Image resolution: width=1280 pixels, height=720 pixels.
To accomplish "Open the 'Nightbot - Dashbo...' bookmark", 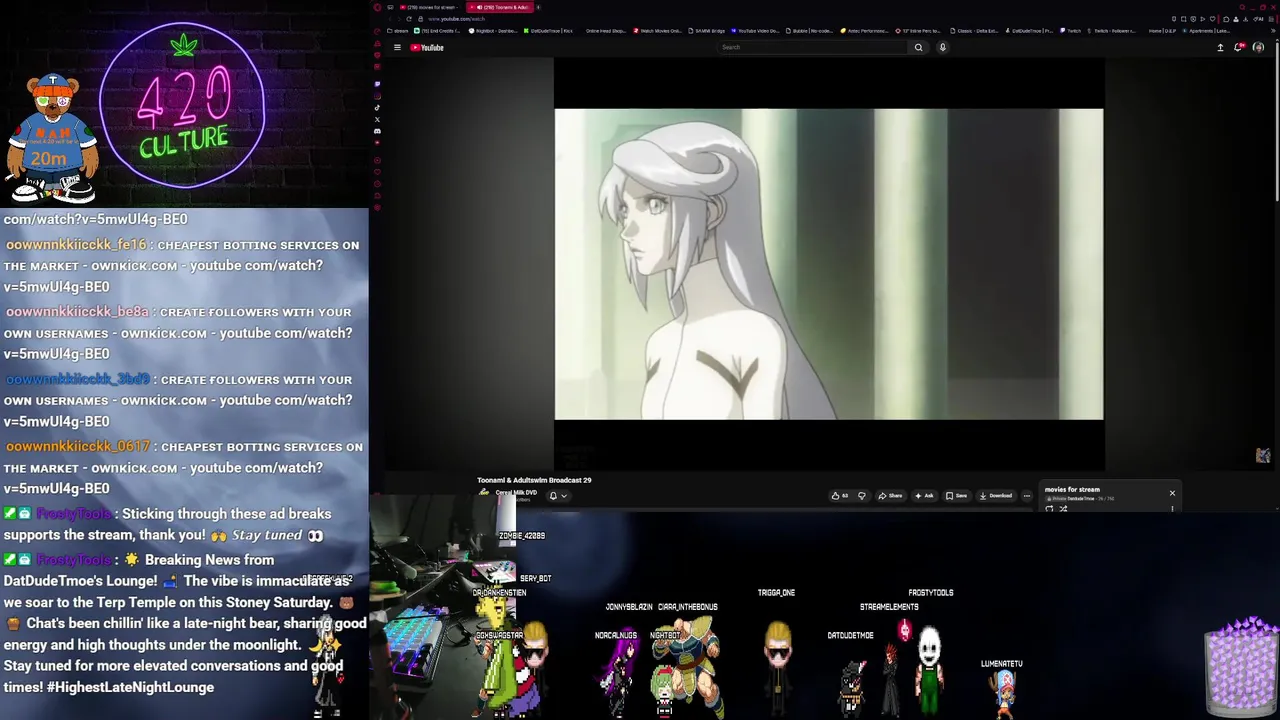I will [x=493, y=31].
